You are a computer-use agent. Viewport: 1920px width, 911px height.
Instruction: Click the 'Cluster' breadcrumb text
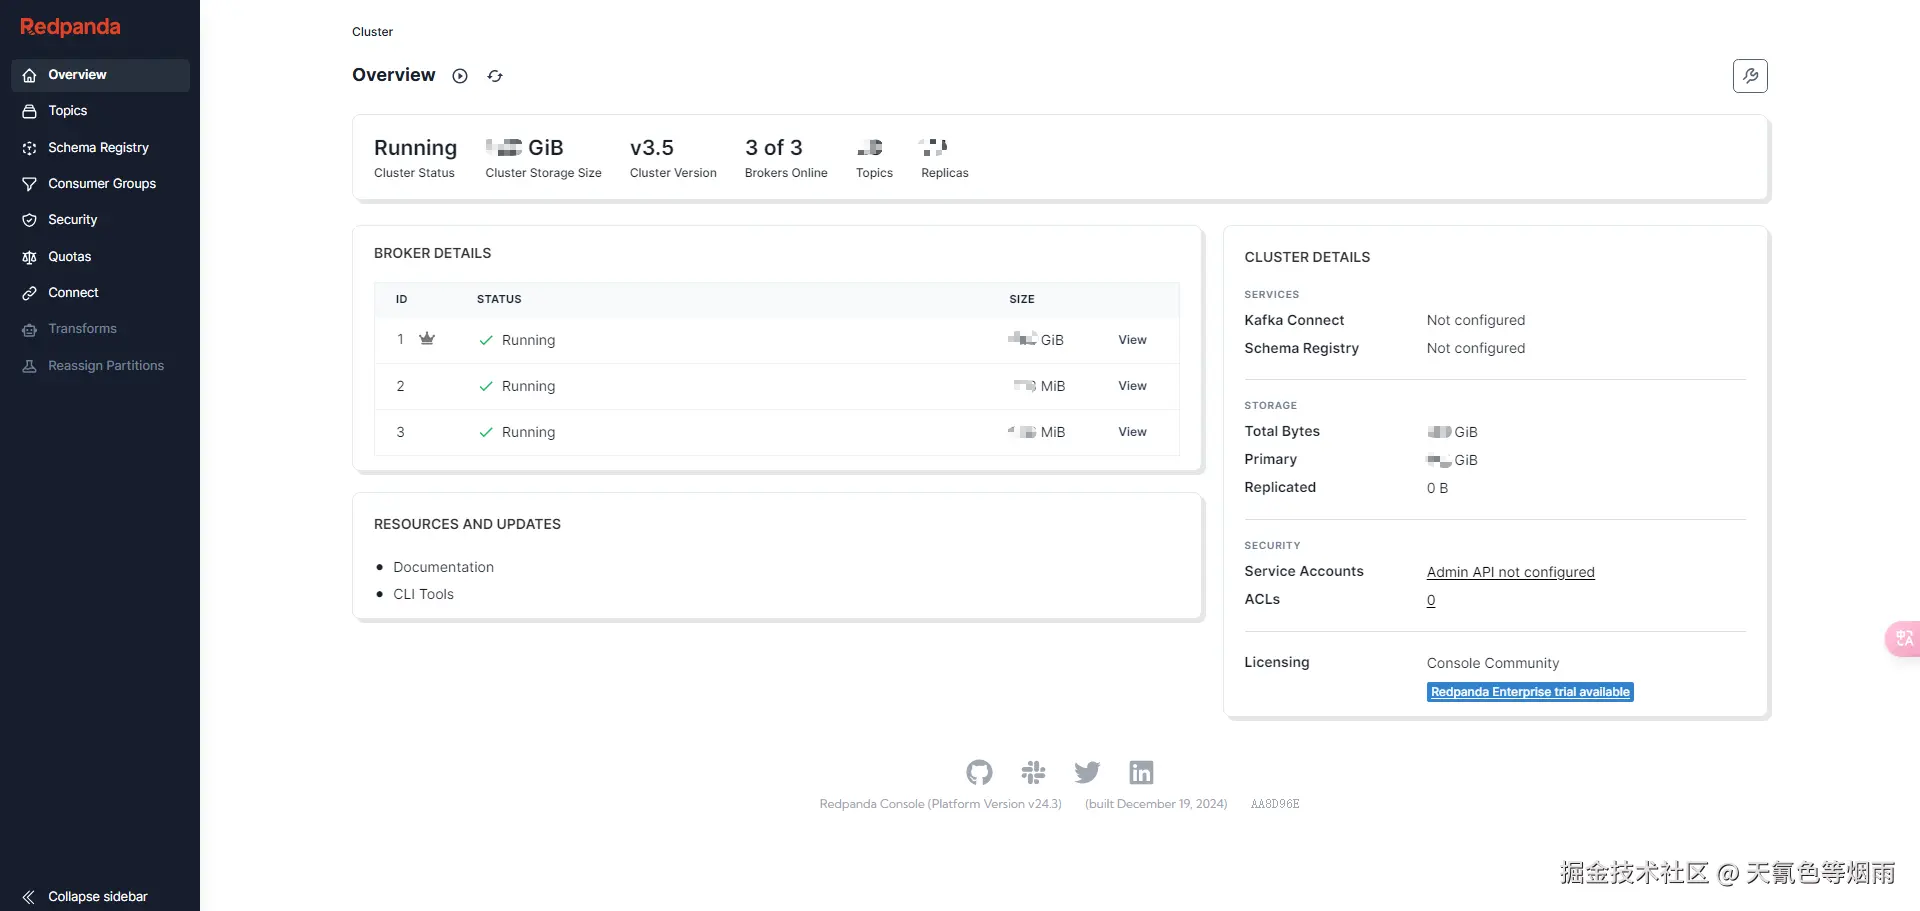tap(372, 32)
